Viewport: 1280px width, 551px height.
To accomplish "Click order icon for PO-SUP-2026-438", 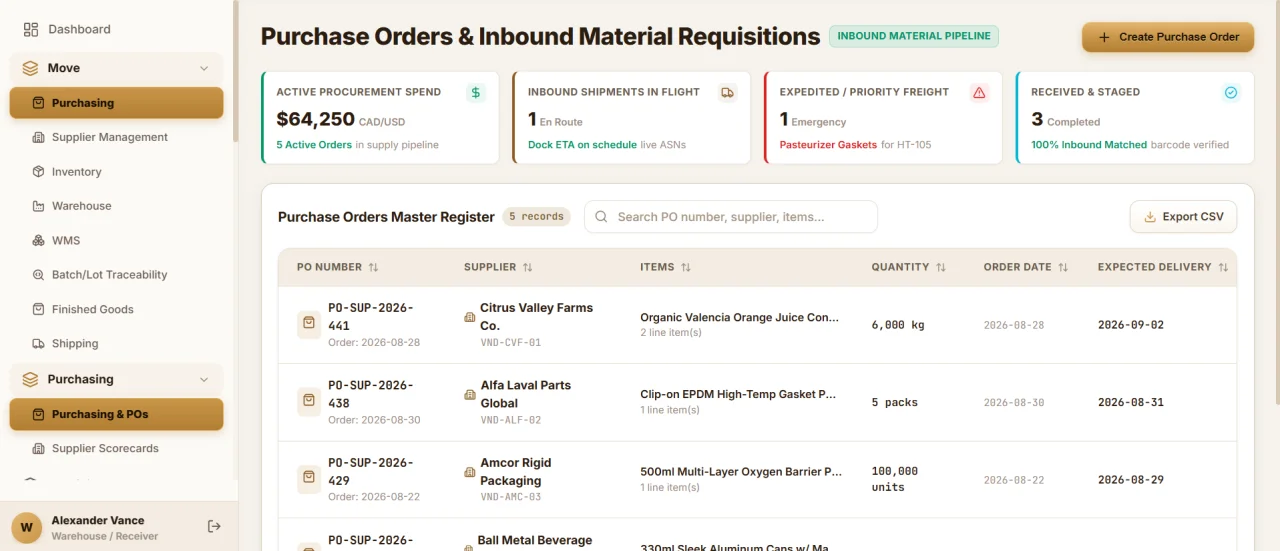I will coord(309,402).
